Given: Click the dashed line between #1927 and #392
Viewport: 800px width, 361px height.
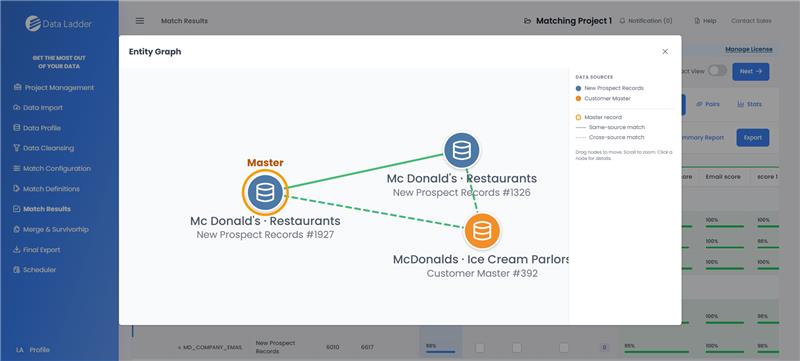Looking at the screenshot, I should coord(375,212).
